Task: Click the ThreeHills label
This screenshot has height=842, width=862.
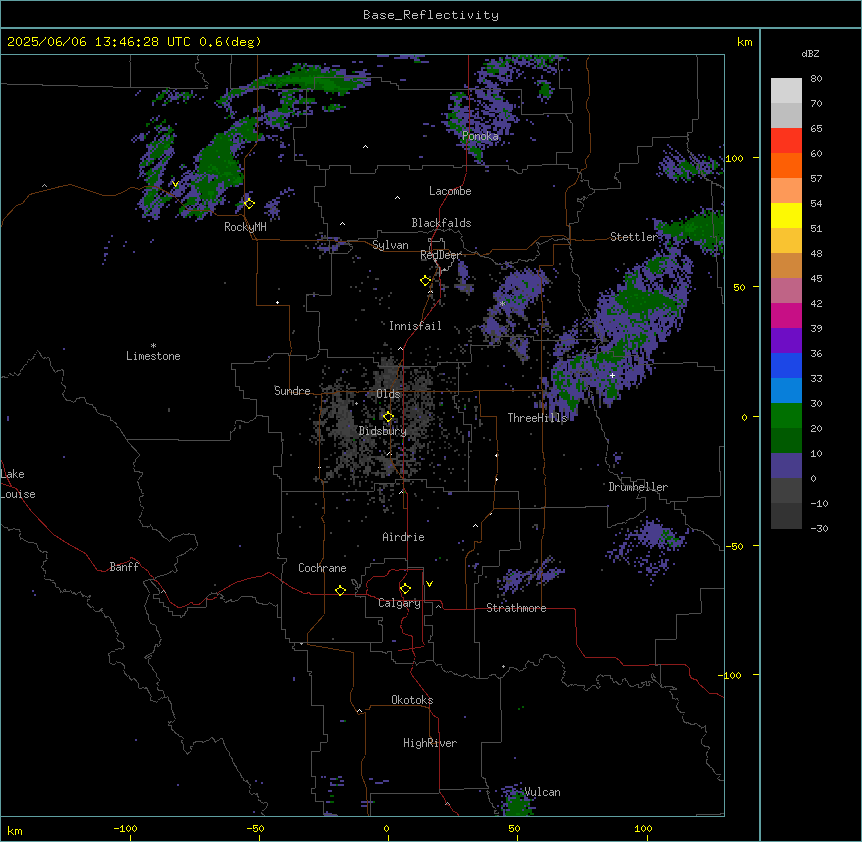Action: pyautogui.click(x=537, y=418)
